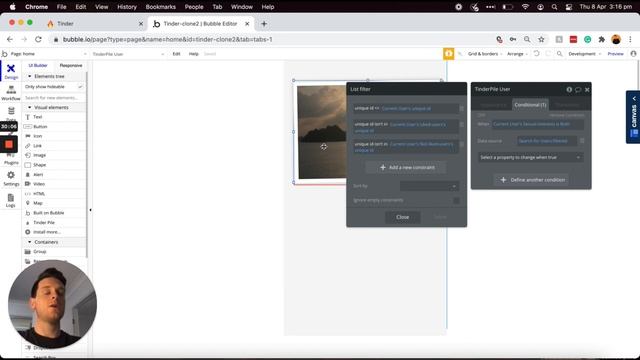Open macOS Spotlight search in menu bar
Viewport: 640px width, 360px height.
point(554,7)
